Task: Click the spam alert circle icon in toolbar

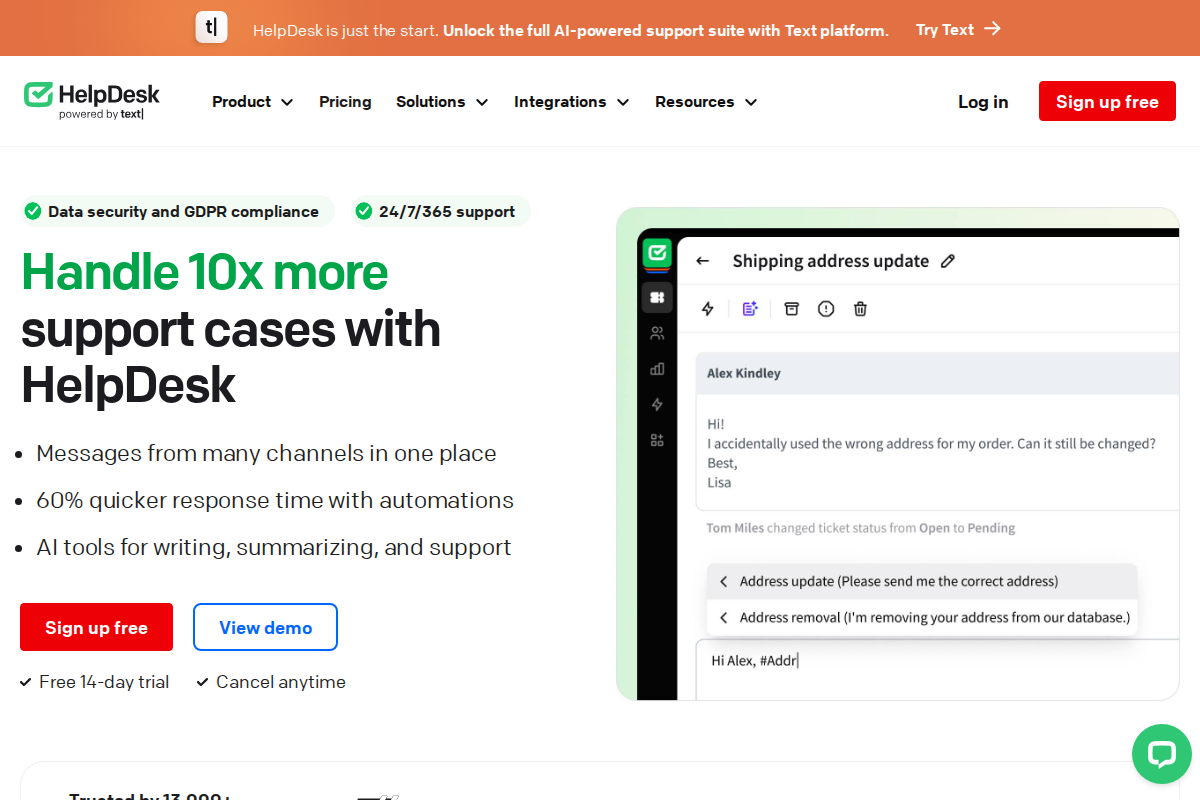Action: click(826, 309)
